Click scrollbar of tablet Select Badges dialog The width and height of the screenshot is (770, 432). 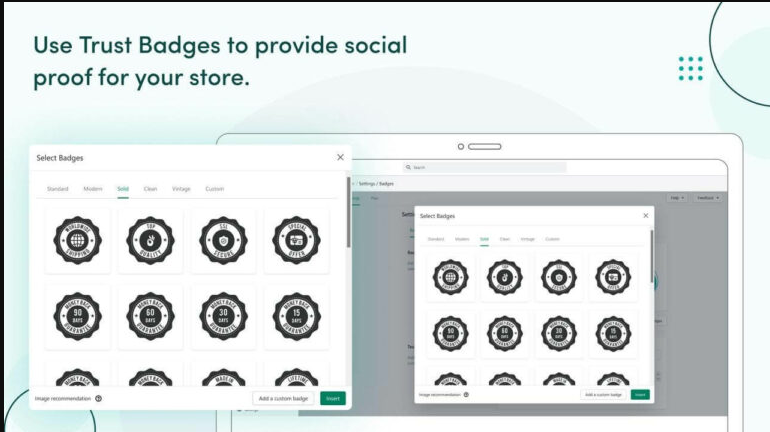(652, 256)
